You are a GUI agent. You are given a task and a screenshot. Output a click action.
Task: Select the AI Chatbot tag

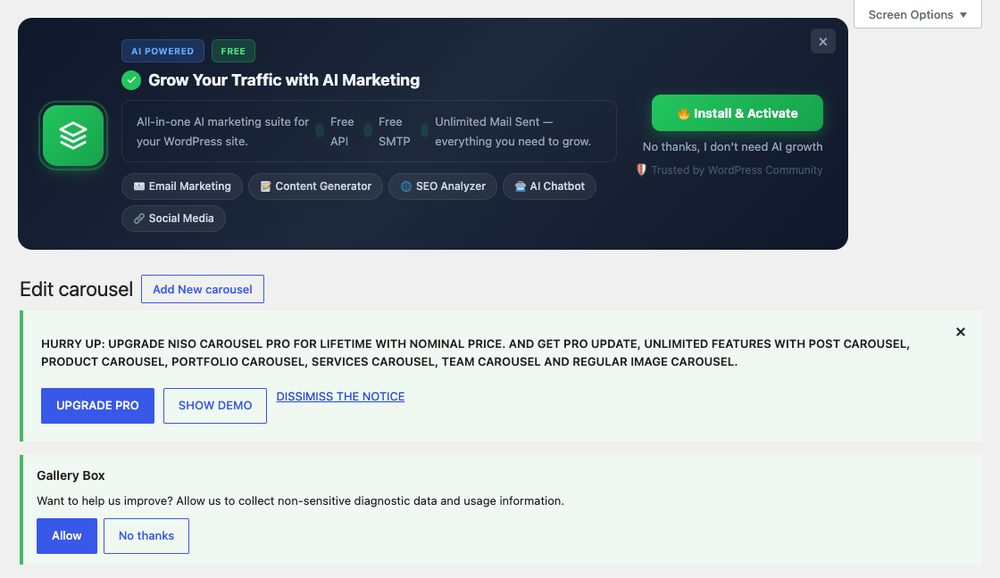tap(549, 186)
